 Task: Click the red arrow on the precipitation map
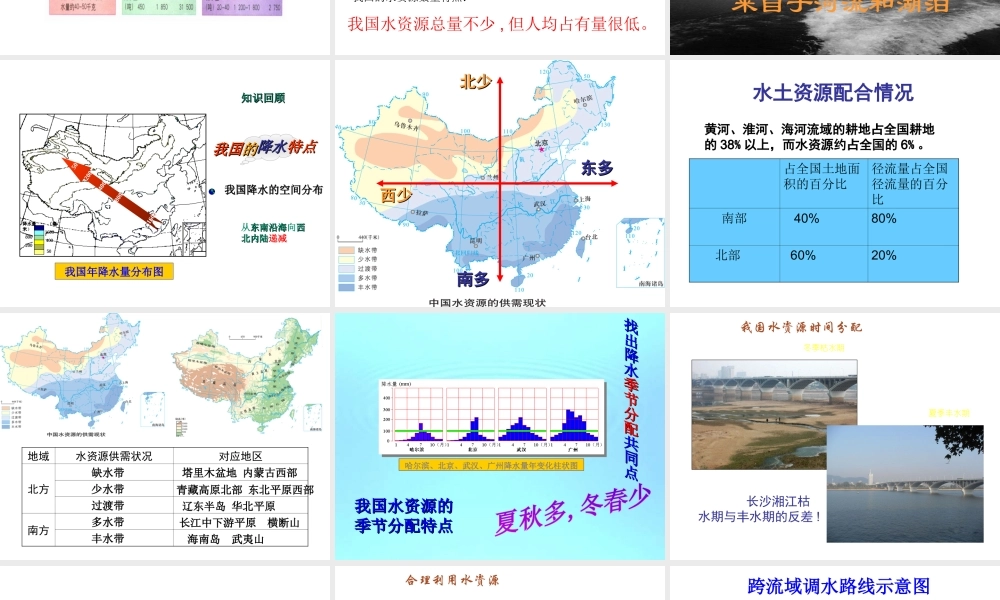click(112, 191)
